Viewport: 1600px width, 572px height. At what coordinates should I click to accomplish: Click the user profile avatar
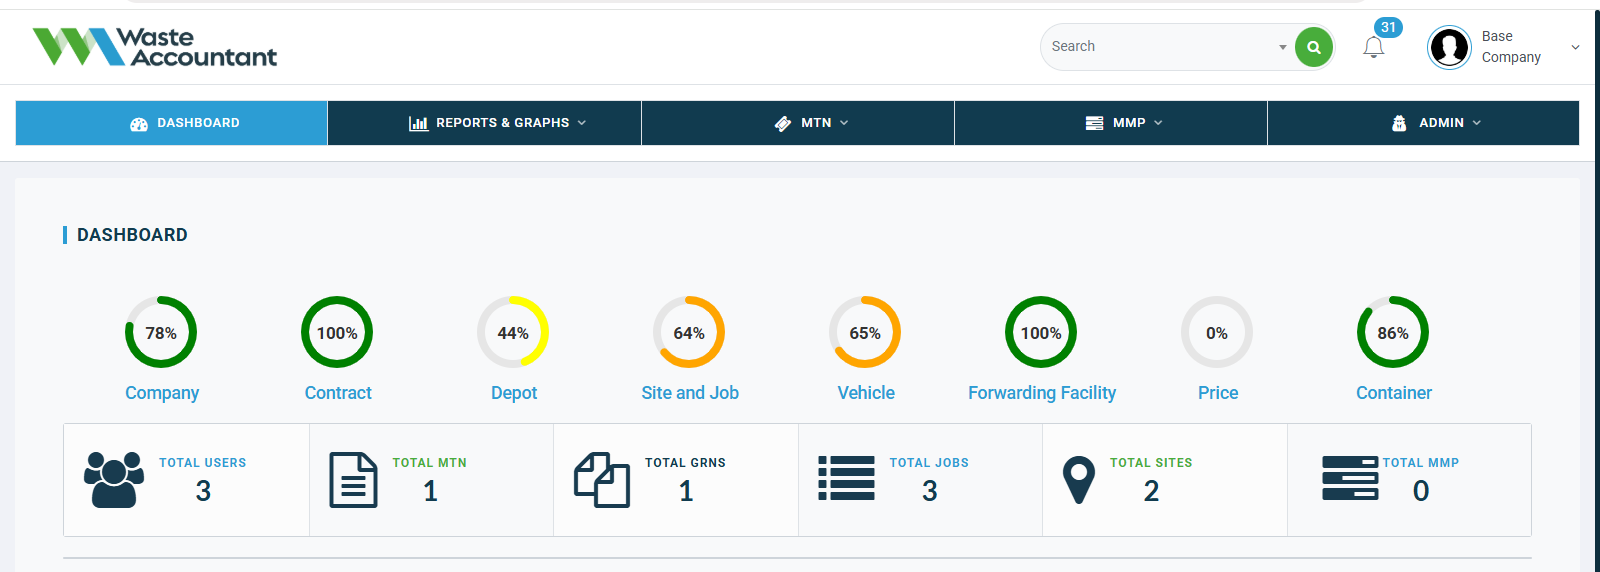pyautogui.click(x=1449, y=47)
